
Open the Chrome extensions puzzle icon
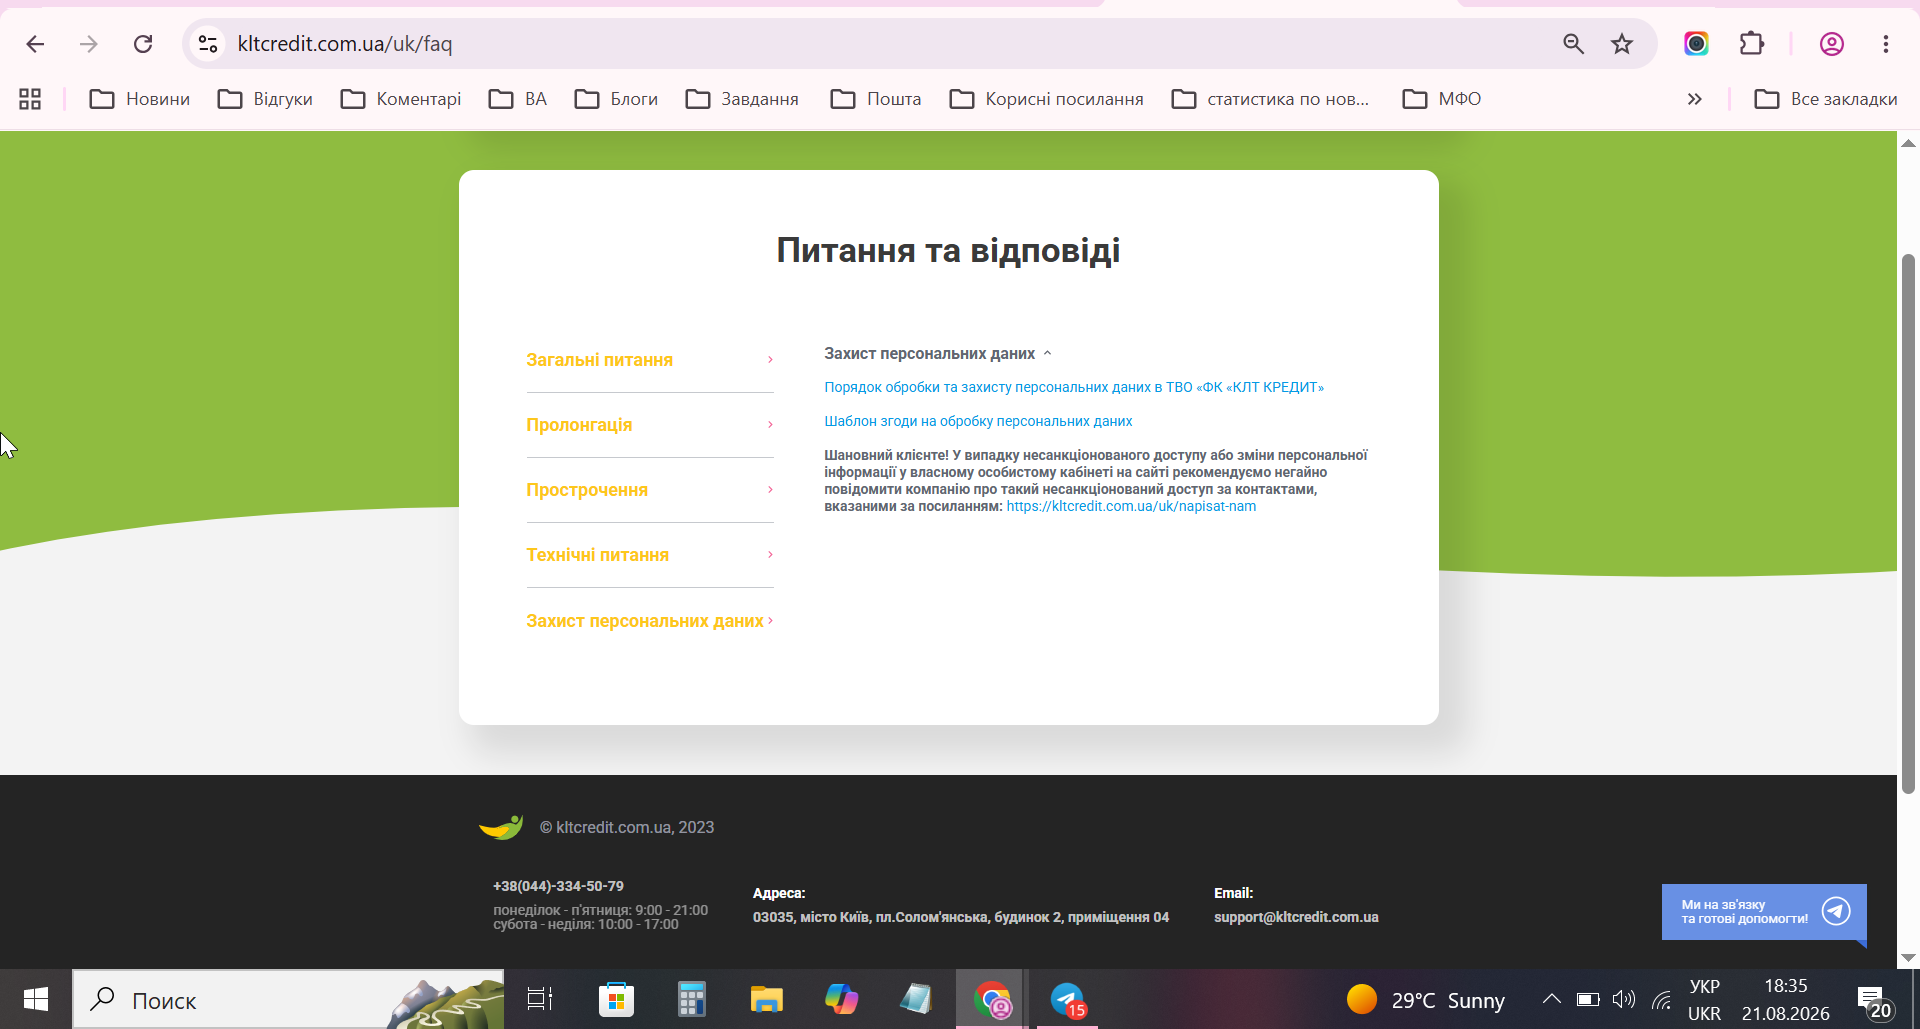tap(1752, 44)
